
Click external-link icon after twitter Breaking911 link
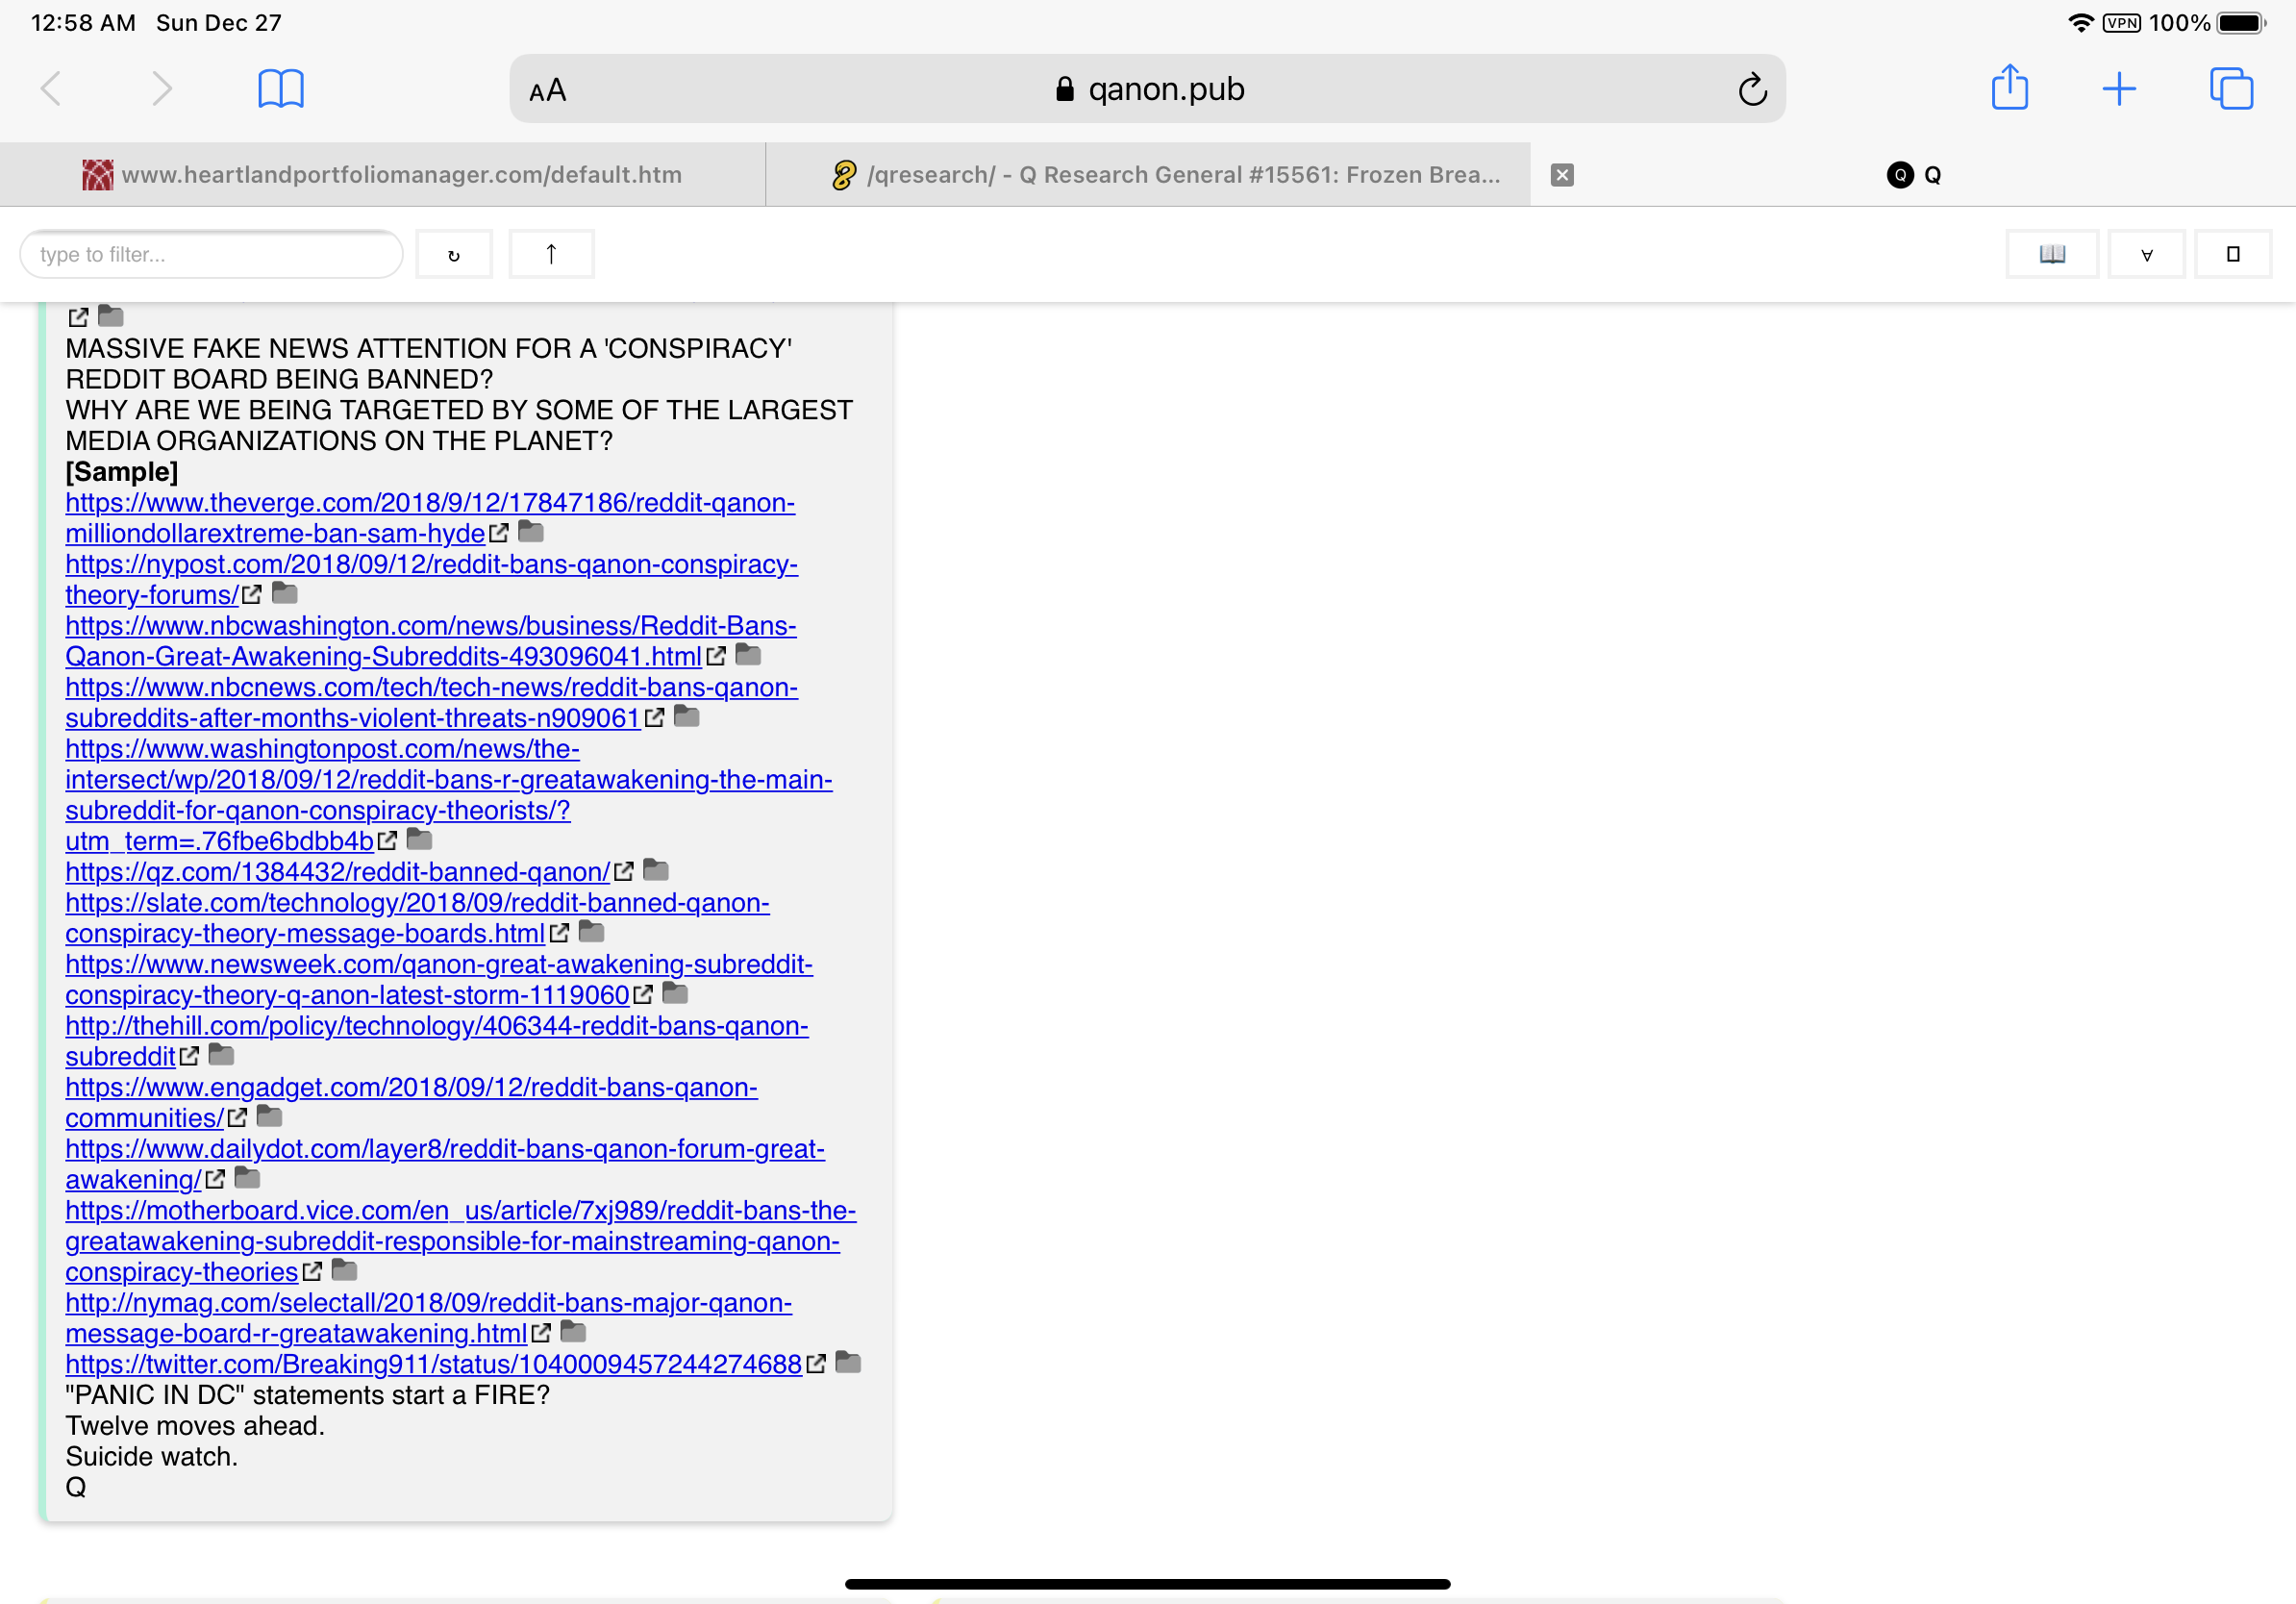tap(815, 1364)
